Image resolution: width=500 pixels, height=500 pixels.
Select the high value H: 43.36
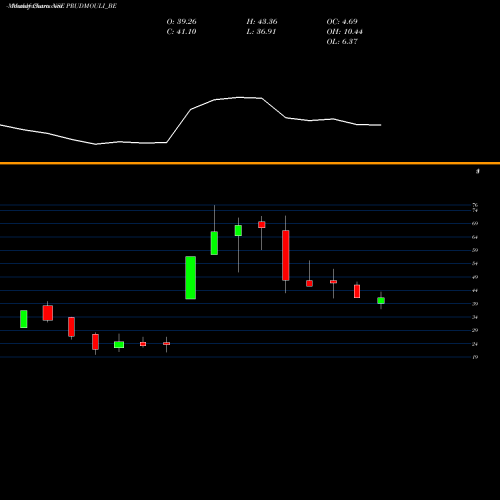click(x=262, y=22)
